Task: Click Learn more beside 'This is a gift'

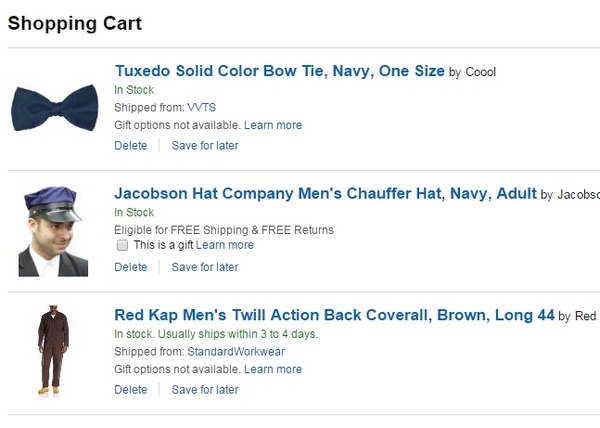Action: pos(225,245)
